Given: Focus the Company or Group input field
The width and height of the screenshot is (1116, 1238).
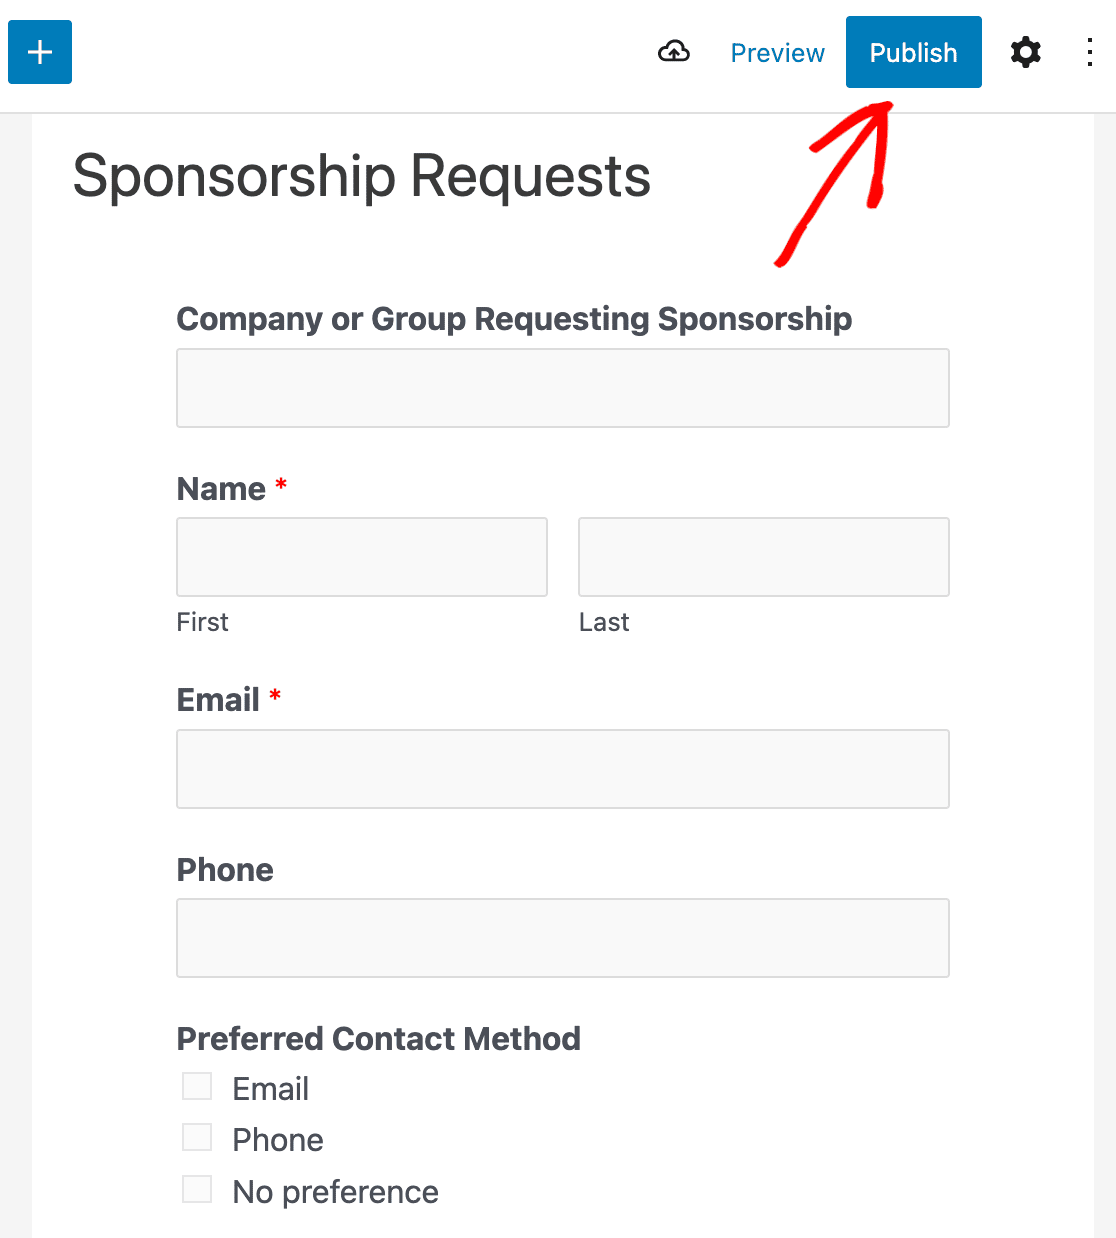Looking at the screenshot, I should click(x=563, y=388).
